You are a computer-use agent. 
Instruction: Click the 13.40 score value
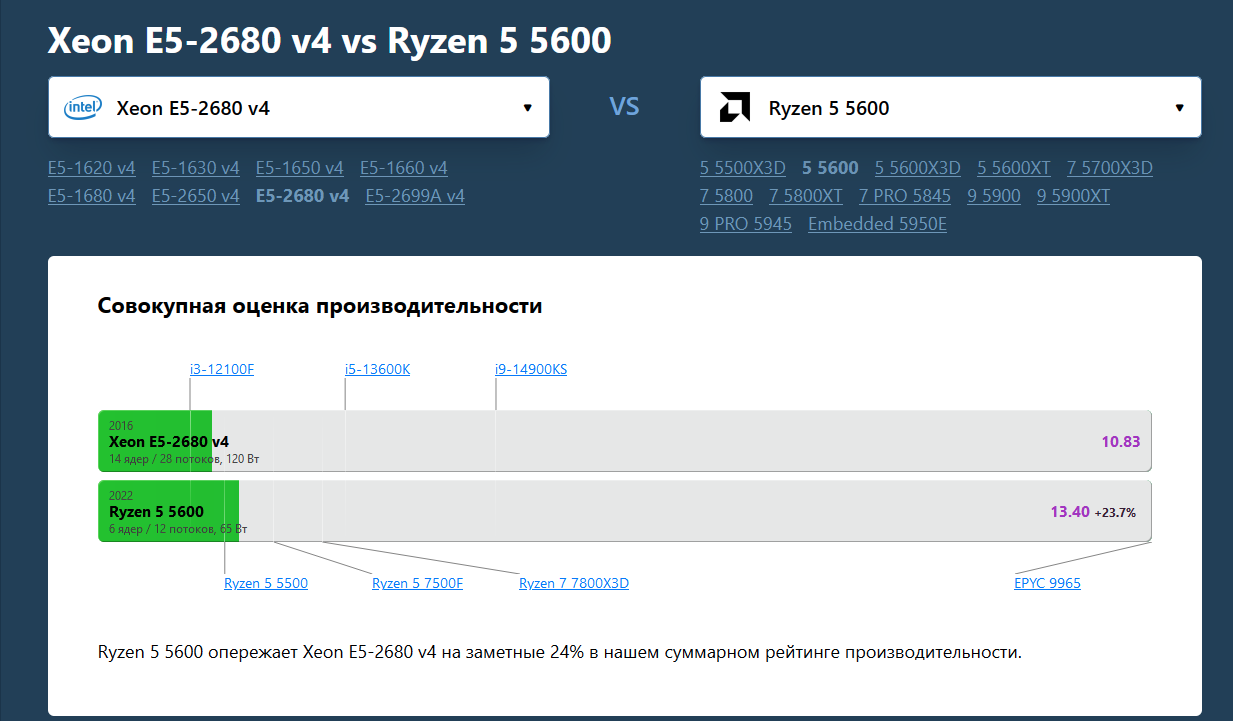[1070, 512]
